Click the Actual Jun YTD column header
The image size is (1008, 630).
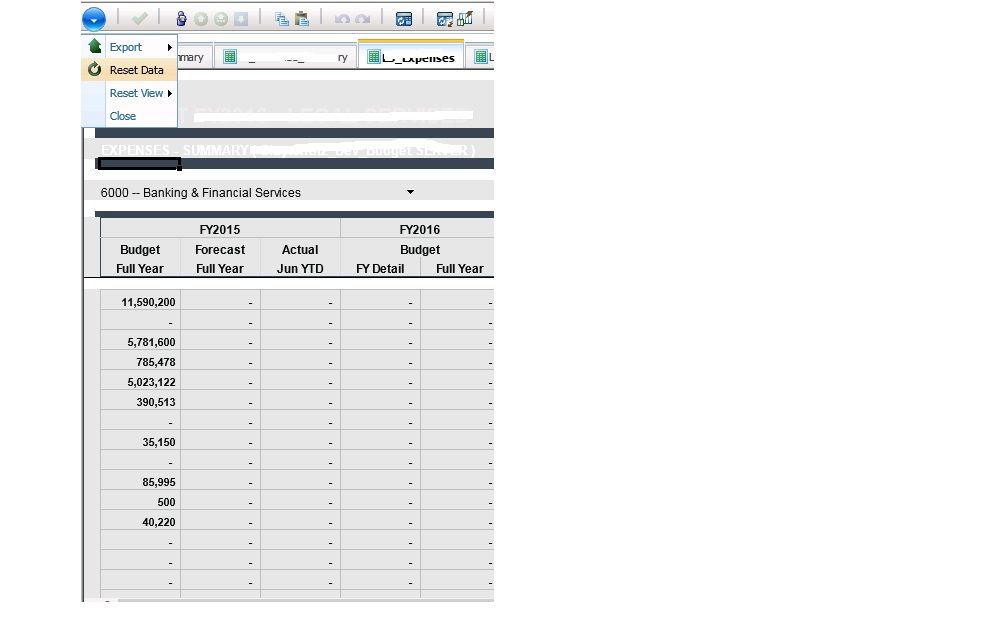(x=300, y=259)
